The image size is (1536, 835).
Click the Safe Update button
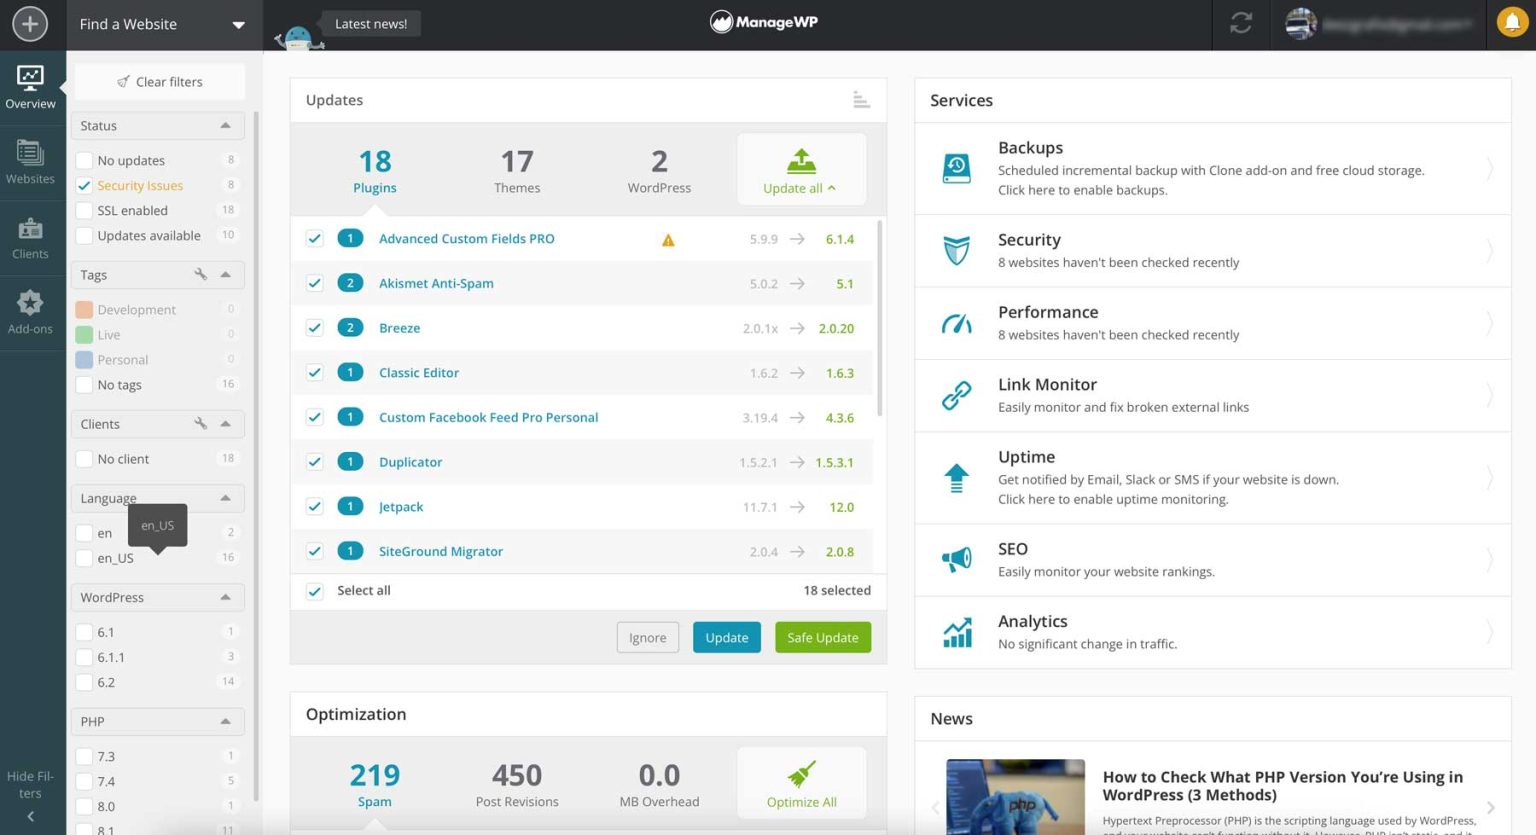pyautogui.click(x=822, y=637)
